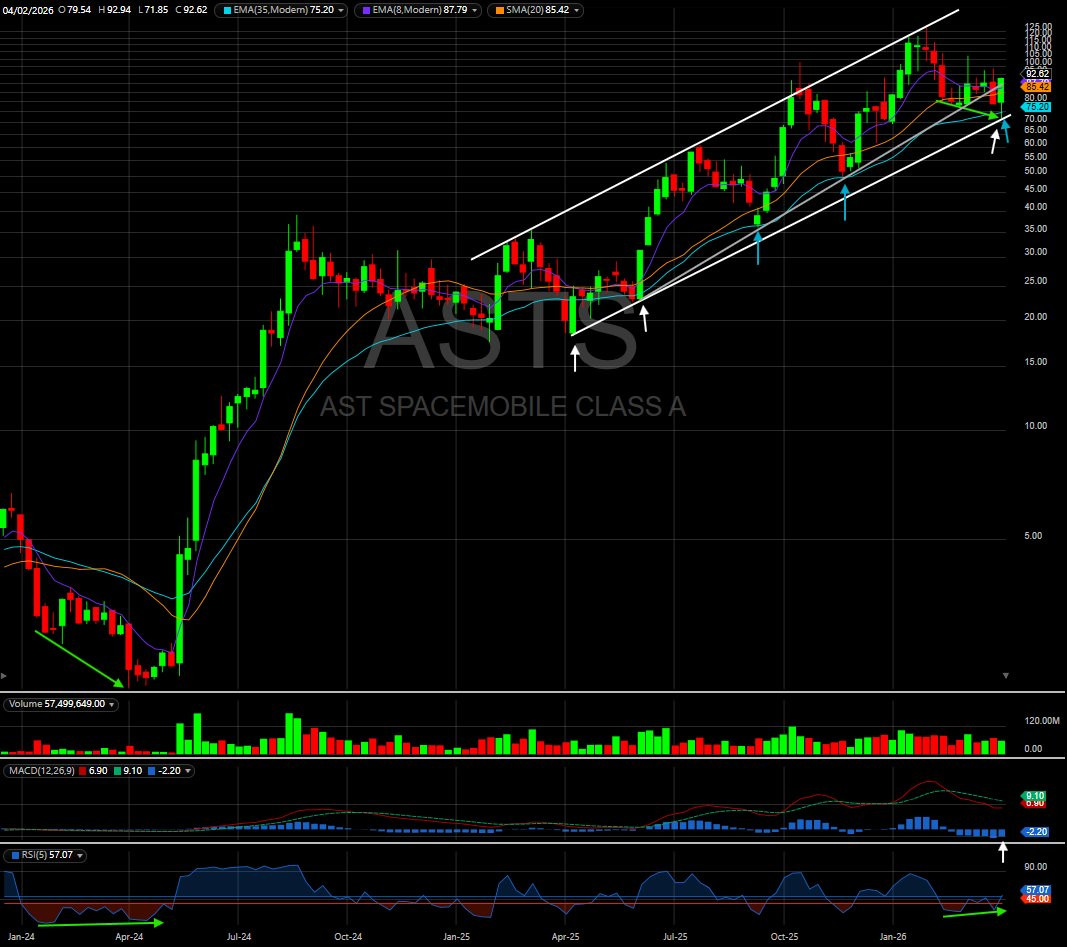
Task: Select the blue 57.07 RSI axis tag
Action: [x=1036, y=889]
